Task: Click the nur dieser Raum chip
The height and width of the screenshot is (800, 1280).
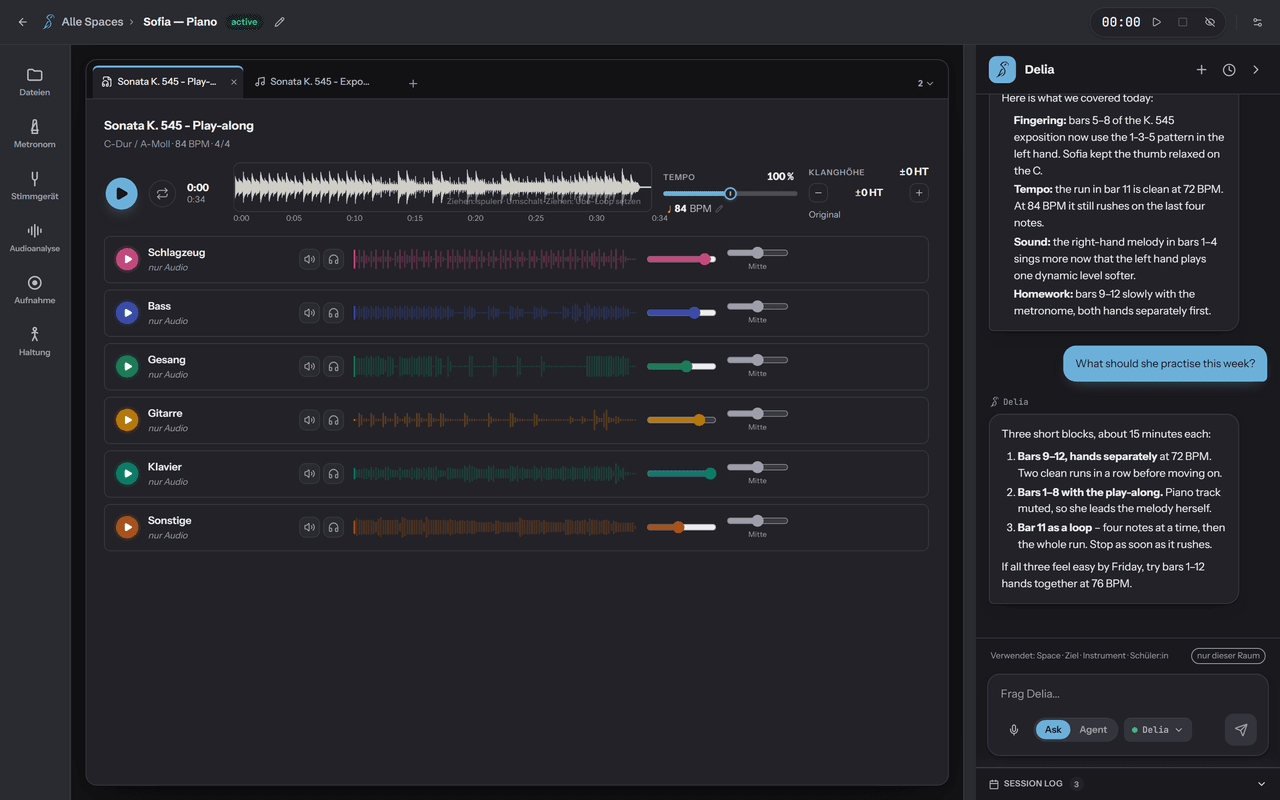Action: tap(1228, 656)
